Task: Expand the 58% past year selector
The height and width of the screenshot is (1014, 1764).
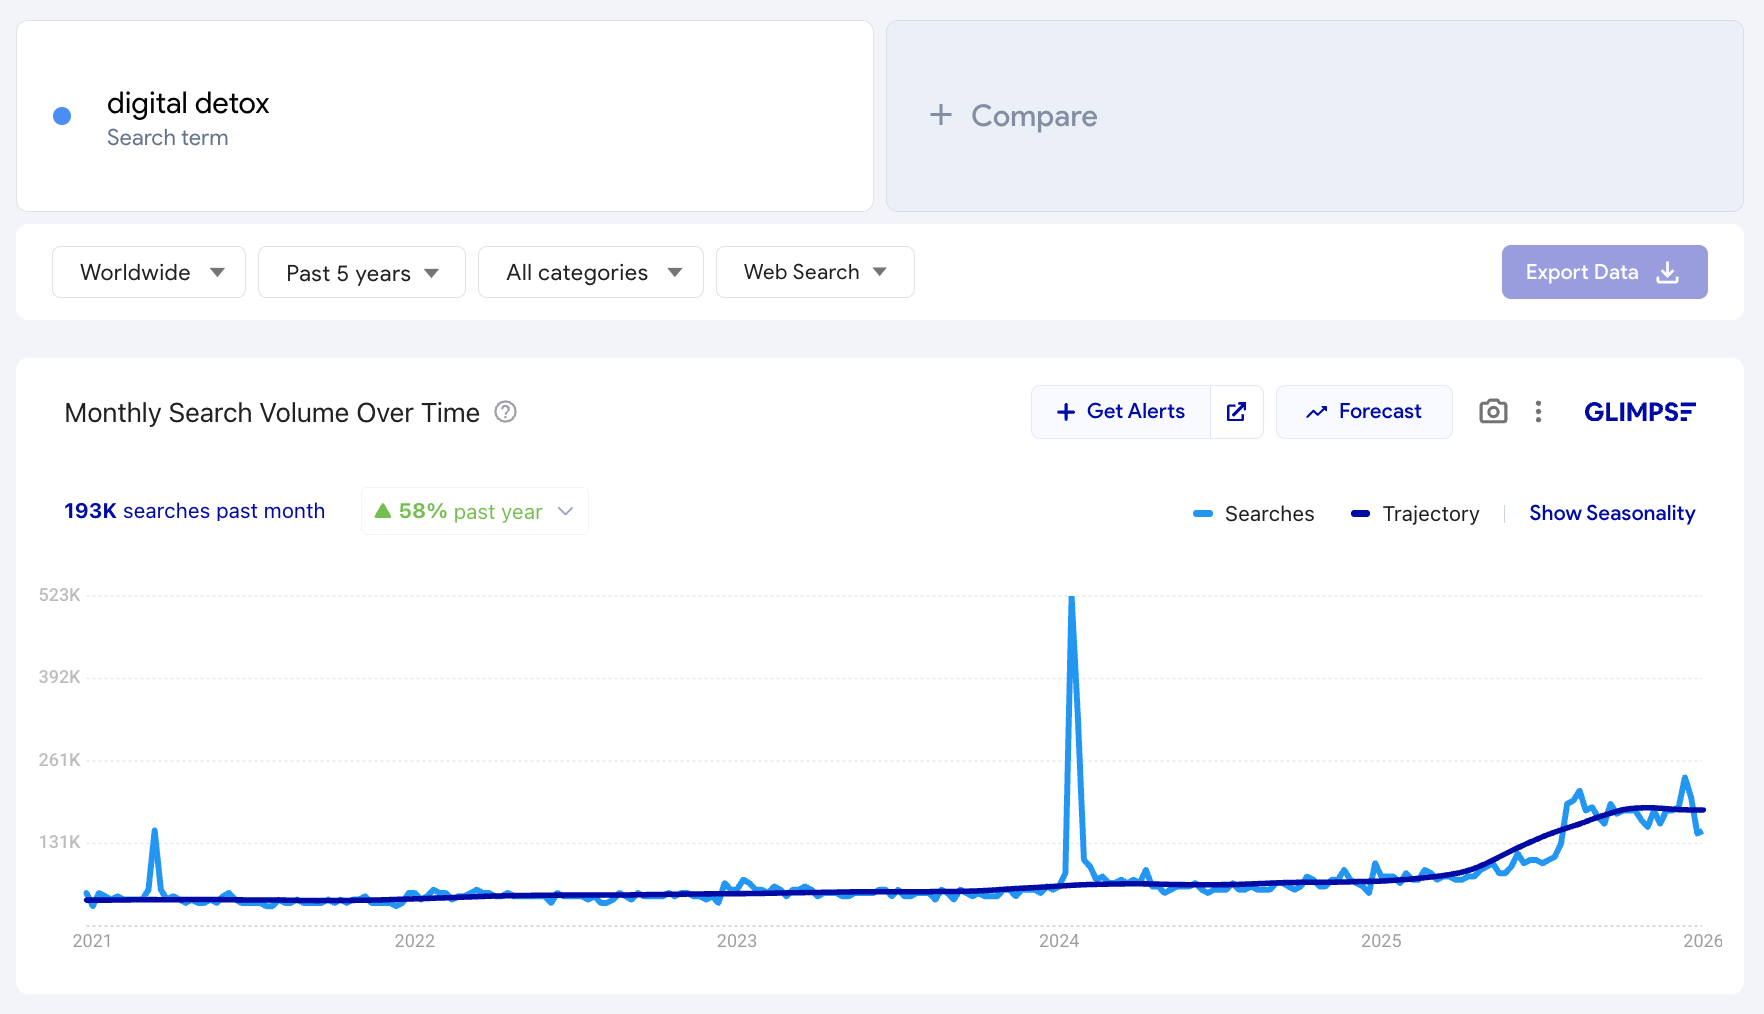Action: 475,511
